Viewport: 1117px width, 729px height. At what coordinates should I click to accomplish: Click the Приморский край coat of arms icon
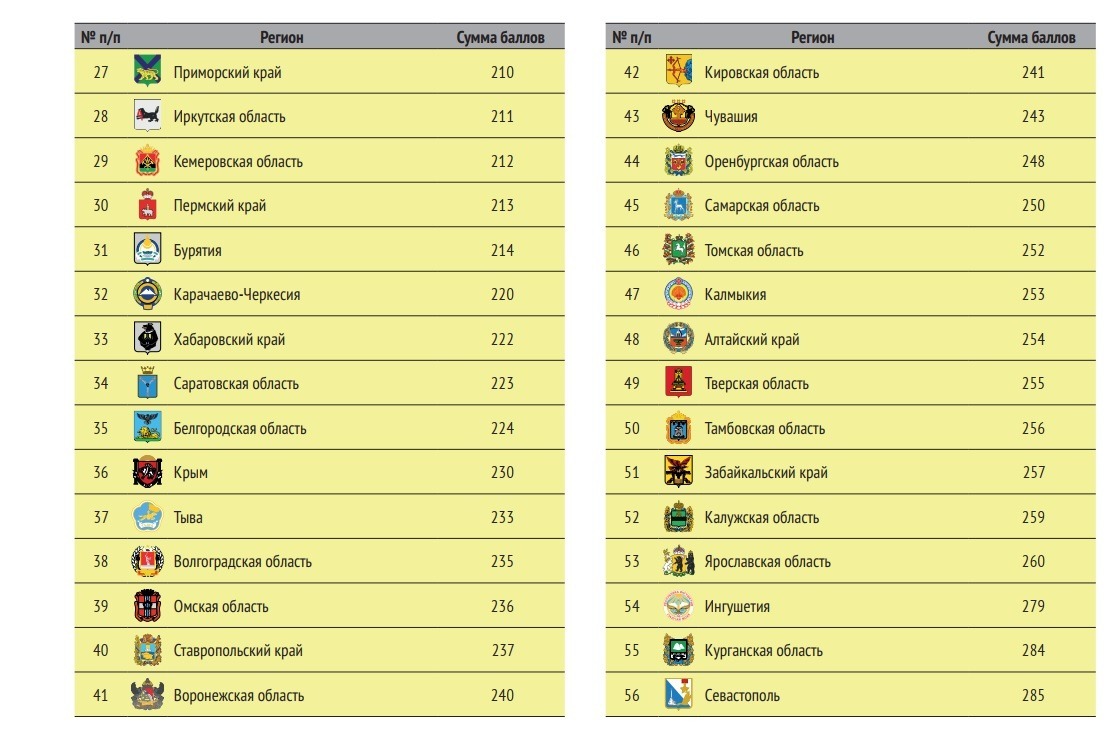point(147,72)
